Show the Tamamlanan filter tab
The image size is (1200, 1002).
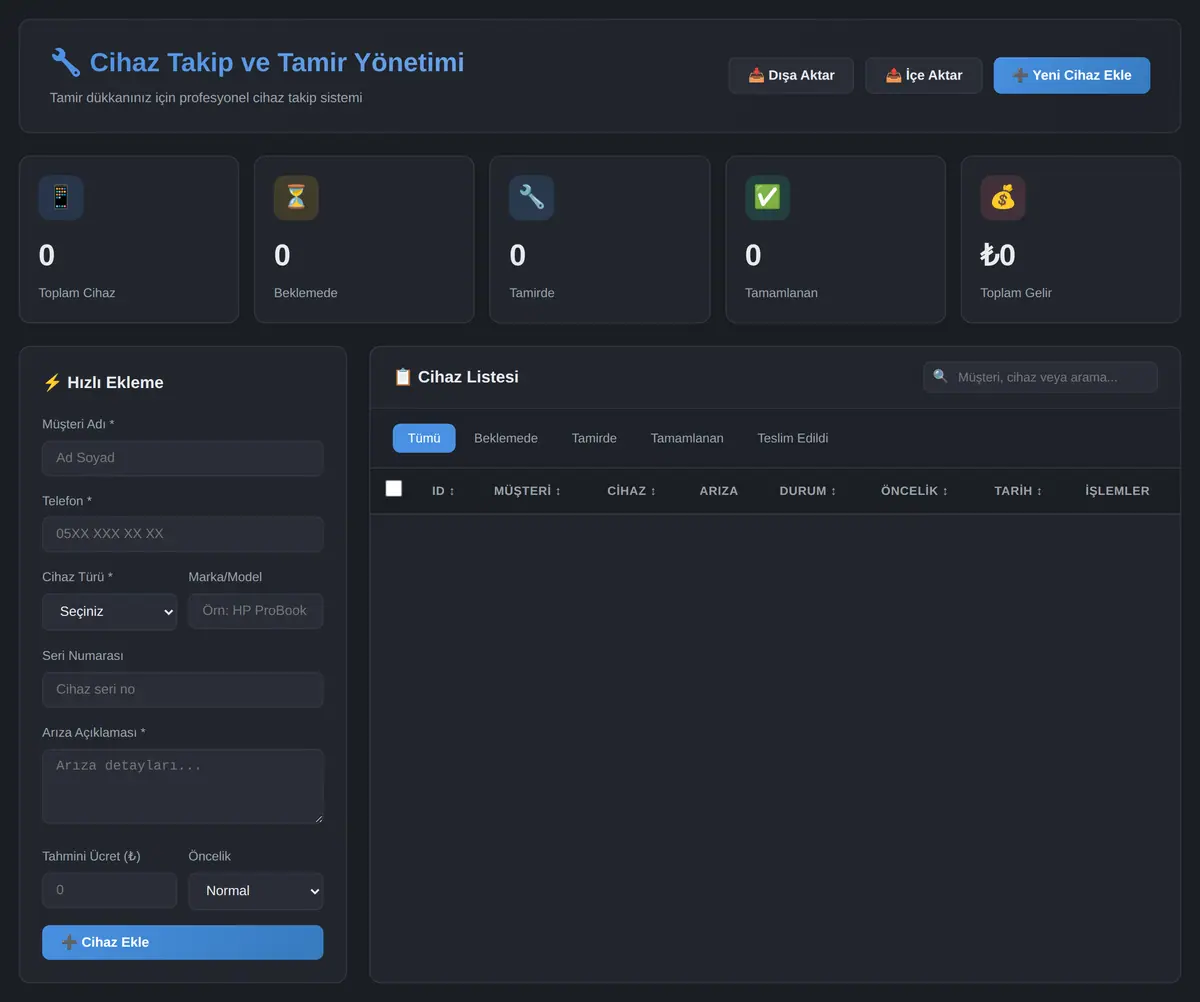pos(687,438)
